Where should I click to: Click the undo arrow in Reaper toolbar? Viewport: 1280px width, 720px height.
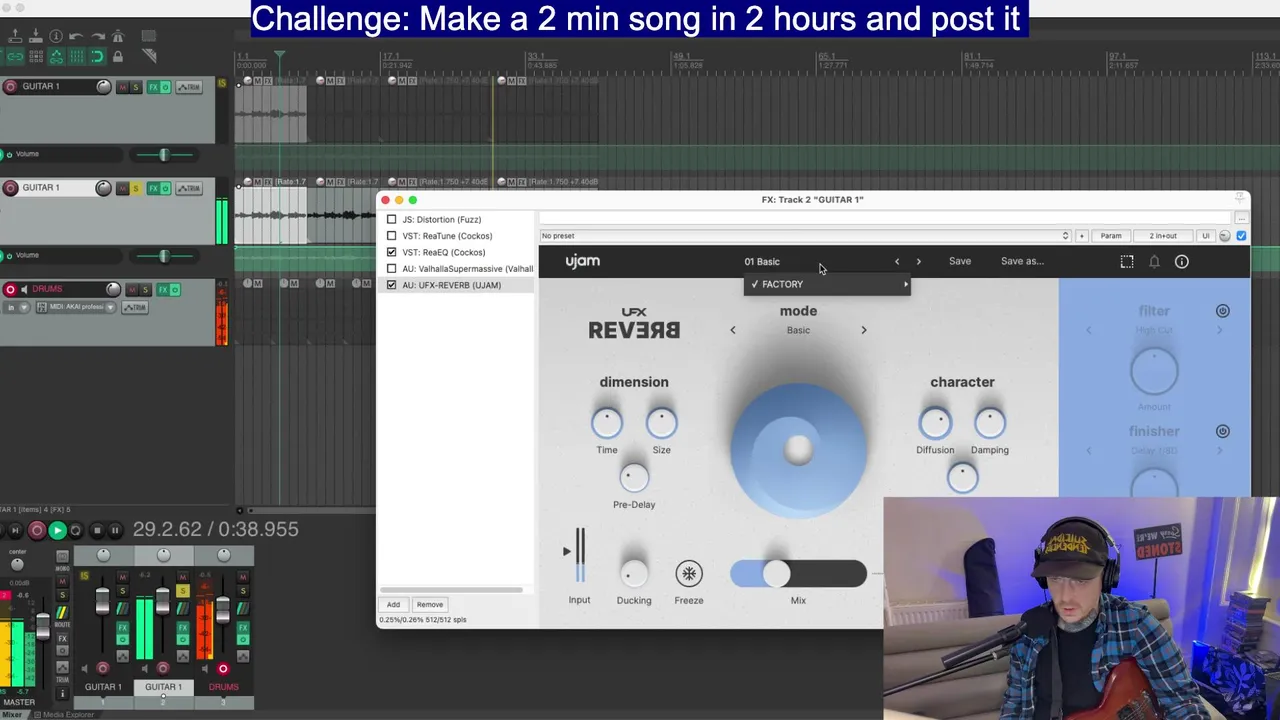(76, 36)
